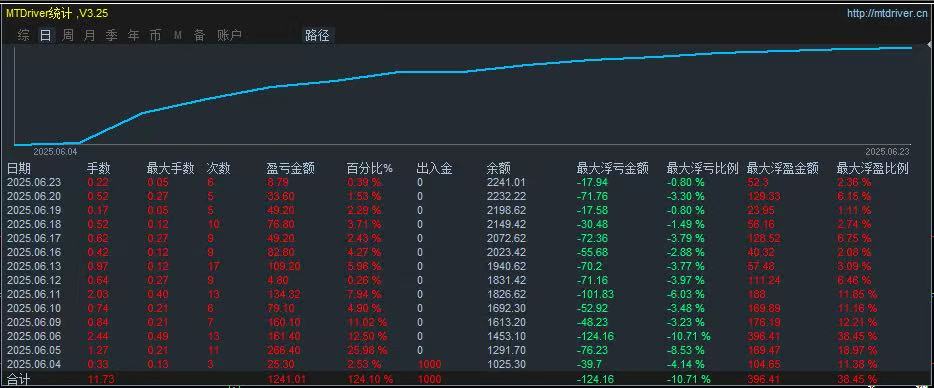934x388 pixels.
Task: Click the balance value 2241.01
Action: pos(506,182)
